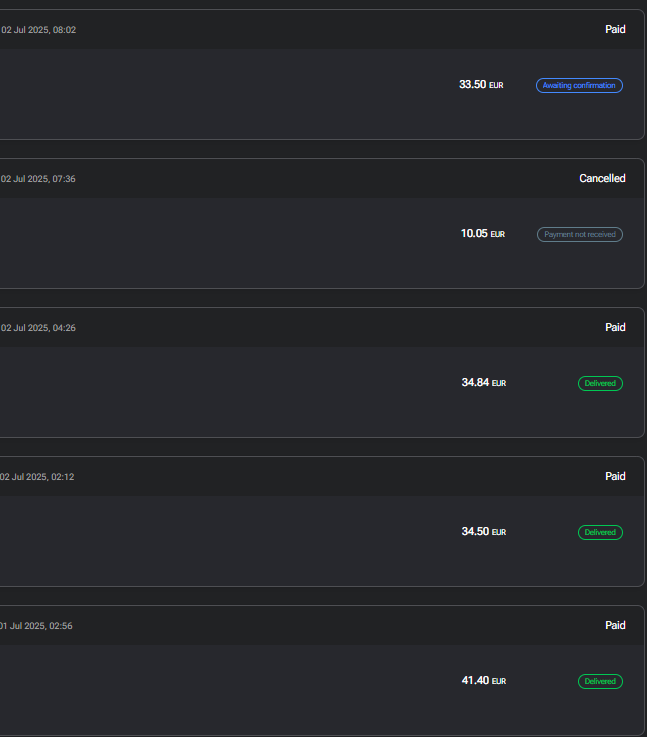This screenshot has width=647, height=737.
Task: Click Paid label on the 04:26 order
Action: [x=615, y=328]
